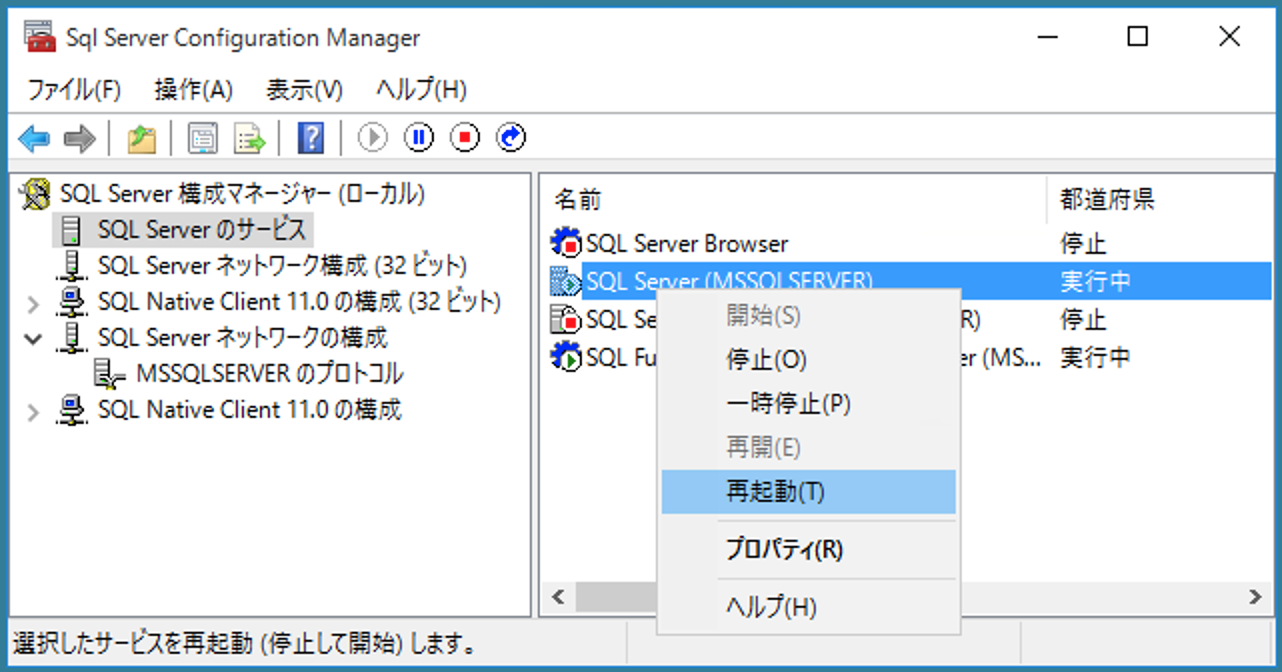Choose ヘルプ(H) in the context menu
The image size is (1282, 672).
(x=809, y=607)
